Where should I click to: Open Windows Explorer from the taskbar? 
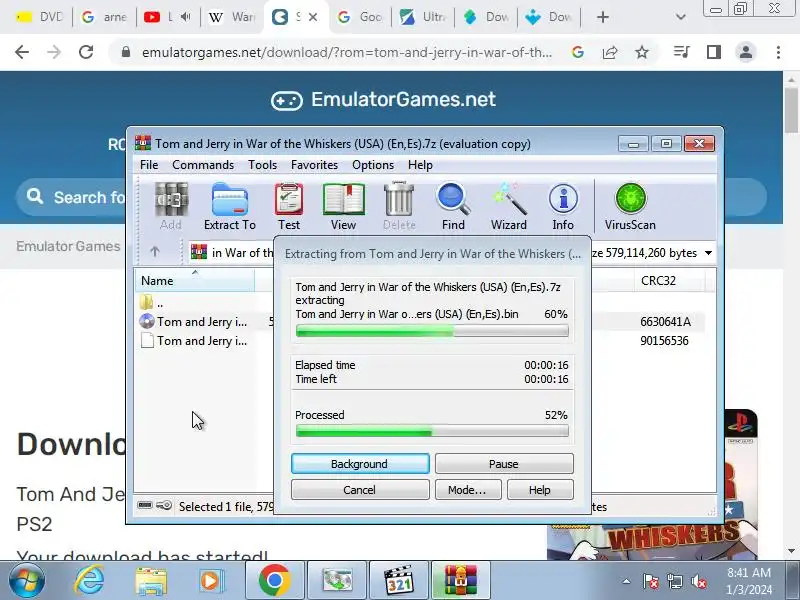151,581
